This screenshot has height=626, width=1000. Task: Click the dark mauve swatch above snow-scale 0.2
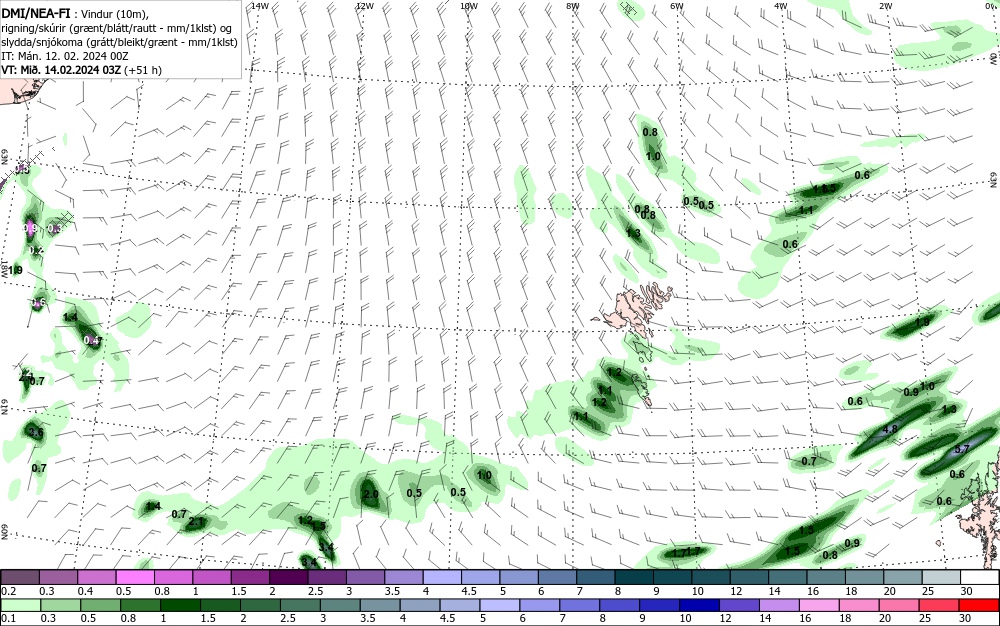[x=20, y=578]
